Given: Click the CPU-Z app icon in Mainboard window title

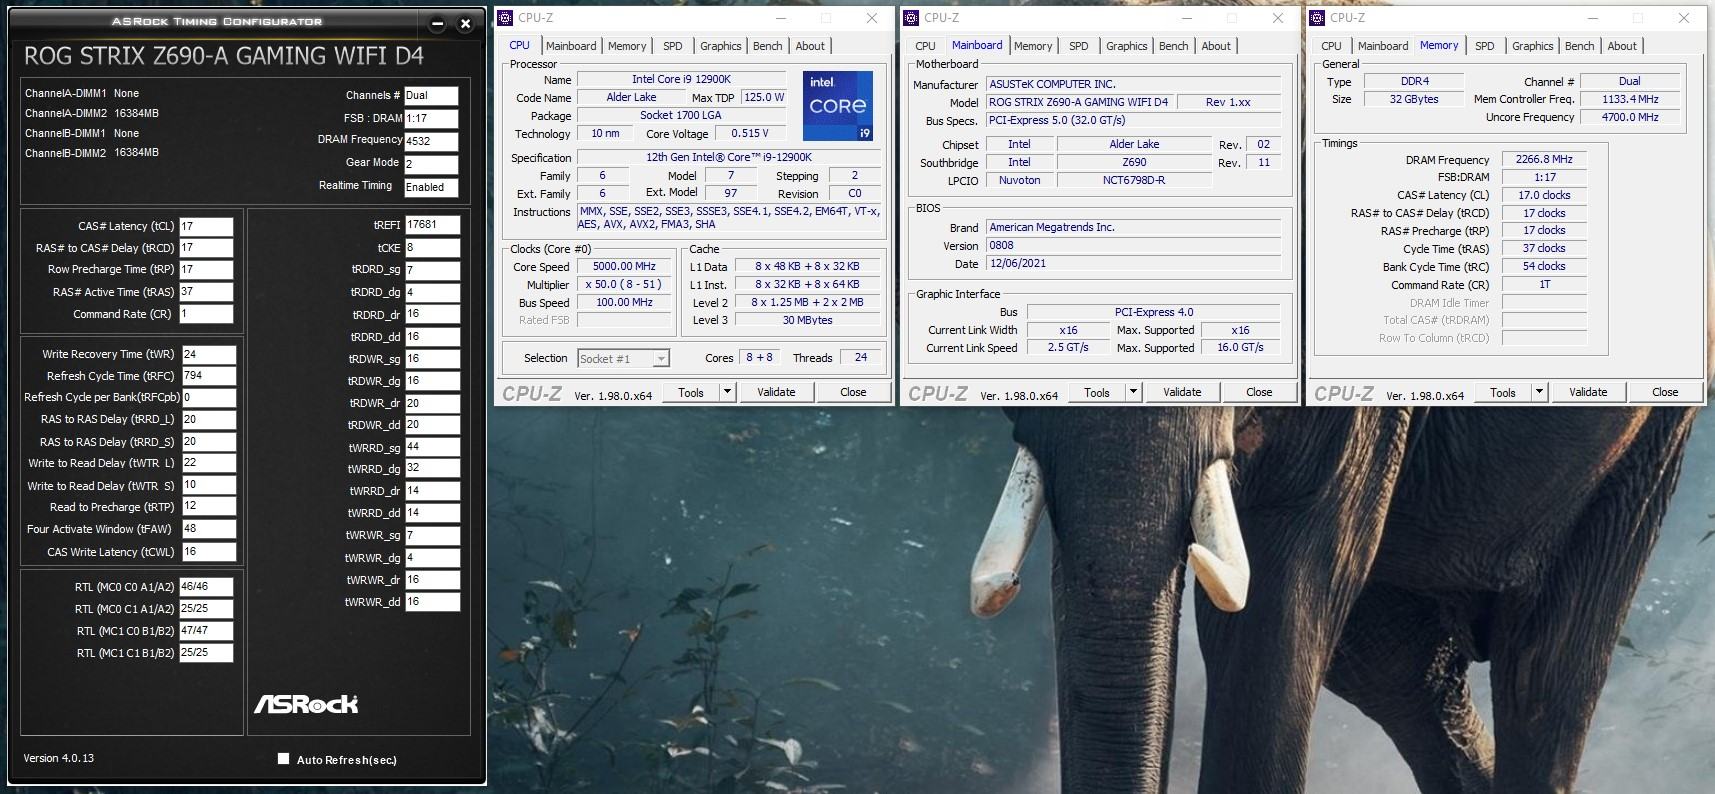Looking at the screenshot, I should (912, 18).
